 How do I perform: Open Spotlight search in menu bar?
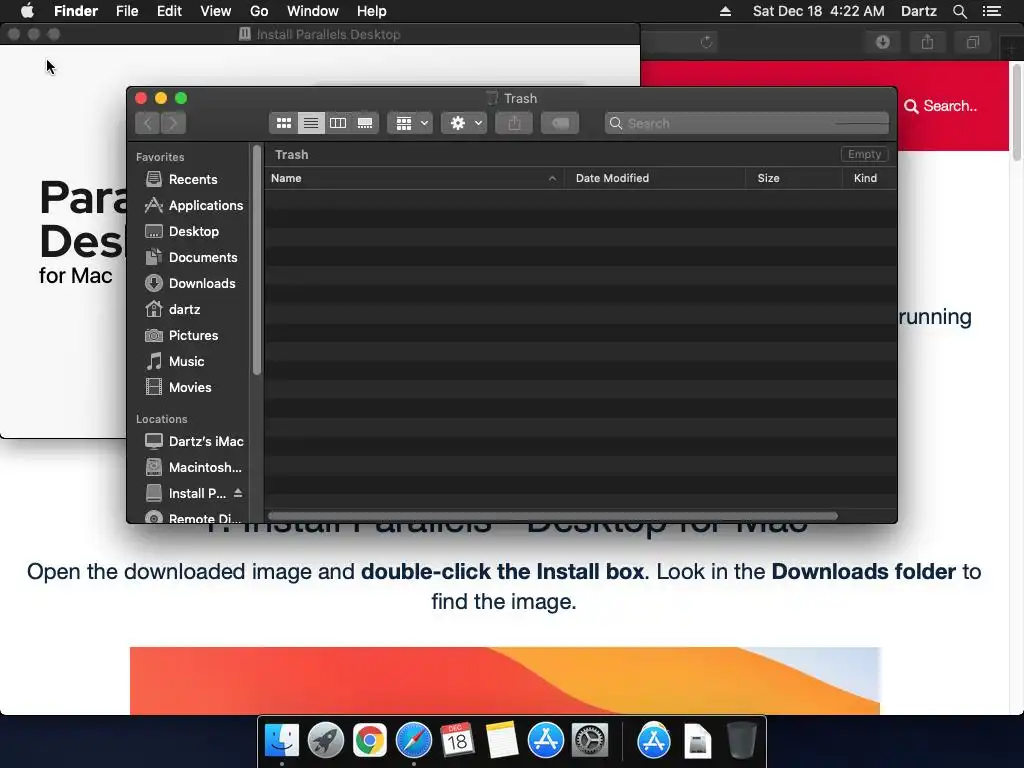coord(959,11)
